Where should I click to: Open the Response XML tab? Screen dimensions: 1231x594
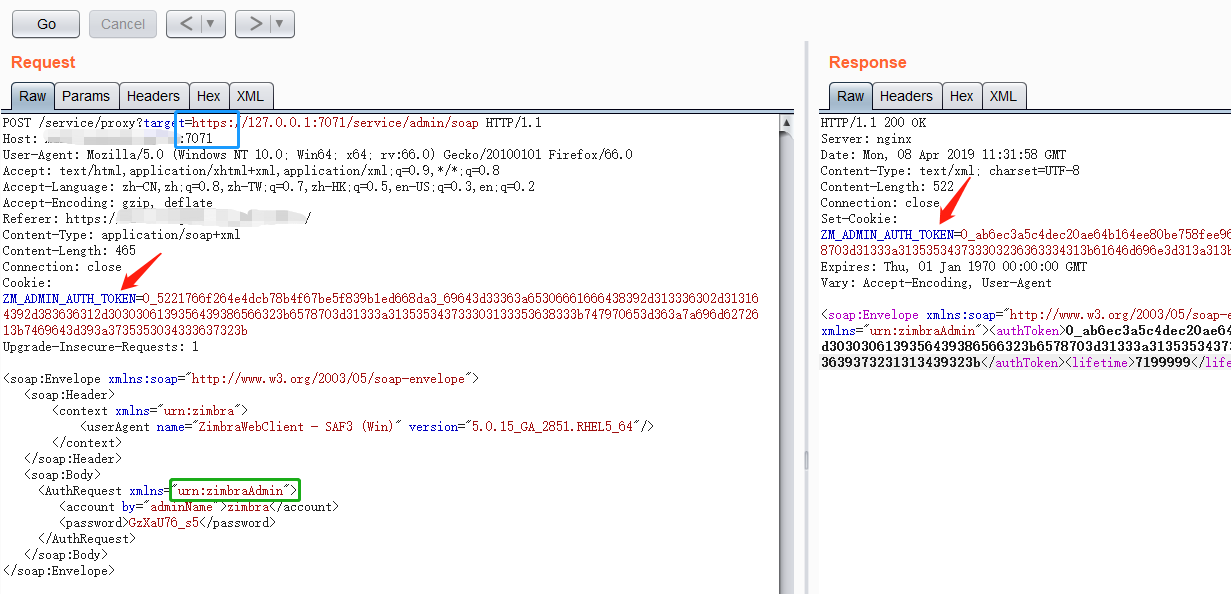1003,96
